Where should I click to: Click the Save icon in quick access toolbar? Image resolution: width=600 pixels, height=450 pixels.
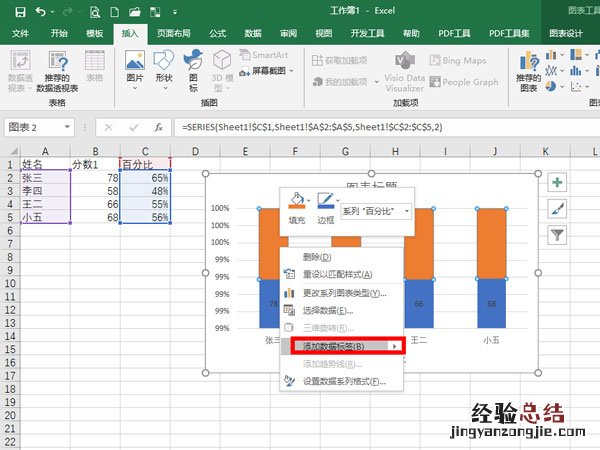[18, 12]
